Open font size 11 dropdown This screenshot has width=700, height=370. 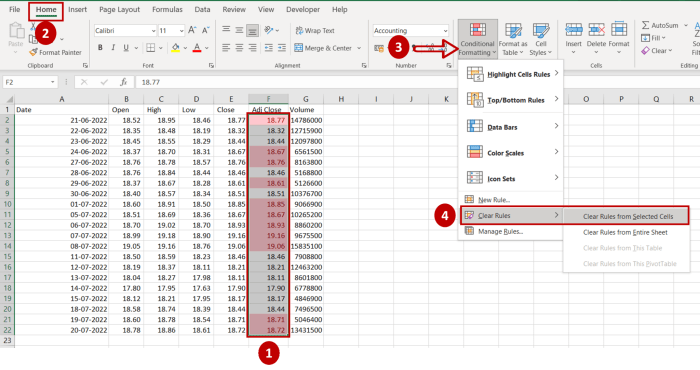(181, 31)
